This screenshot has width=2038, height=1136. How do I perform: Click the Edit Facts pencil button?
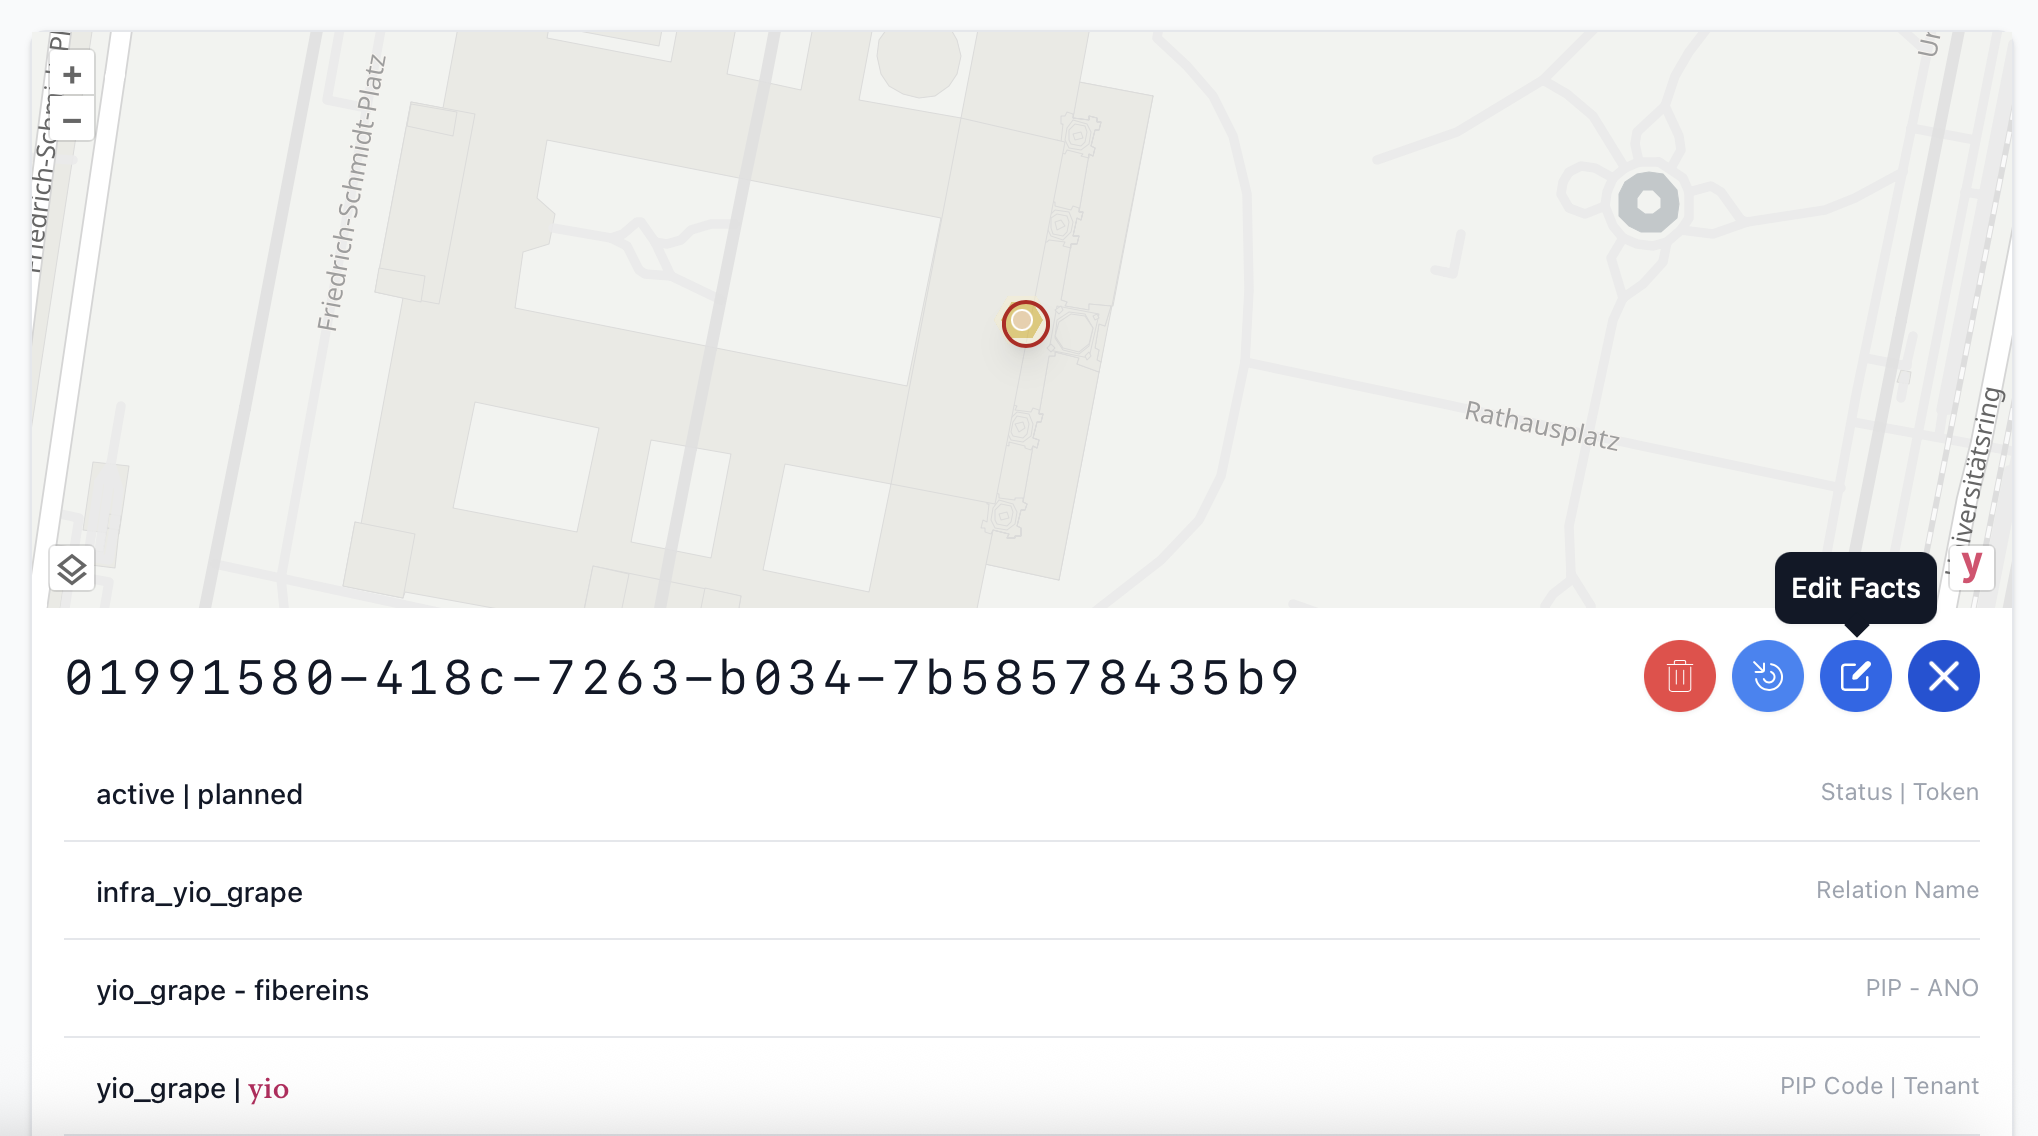(x=1855, y=676)
